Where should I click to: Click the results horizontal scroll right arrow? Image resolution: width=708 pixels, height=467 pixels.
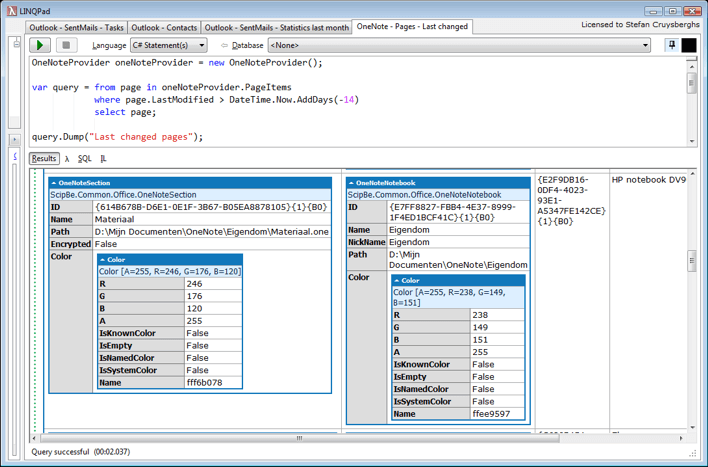[x=681, y=438]
